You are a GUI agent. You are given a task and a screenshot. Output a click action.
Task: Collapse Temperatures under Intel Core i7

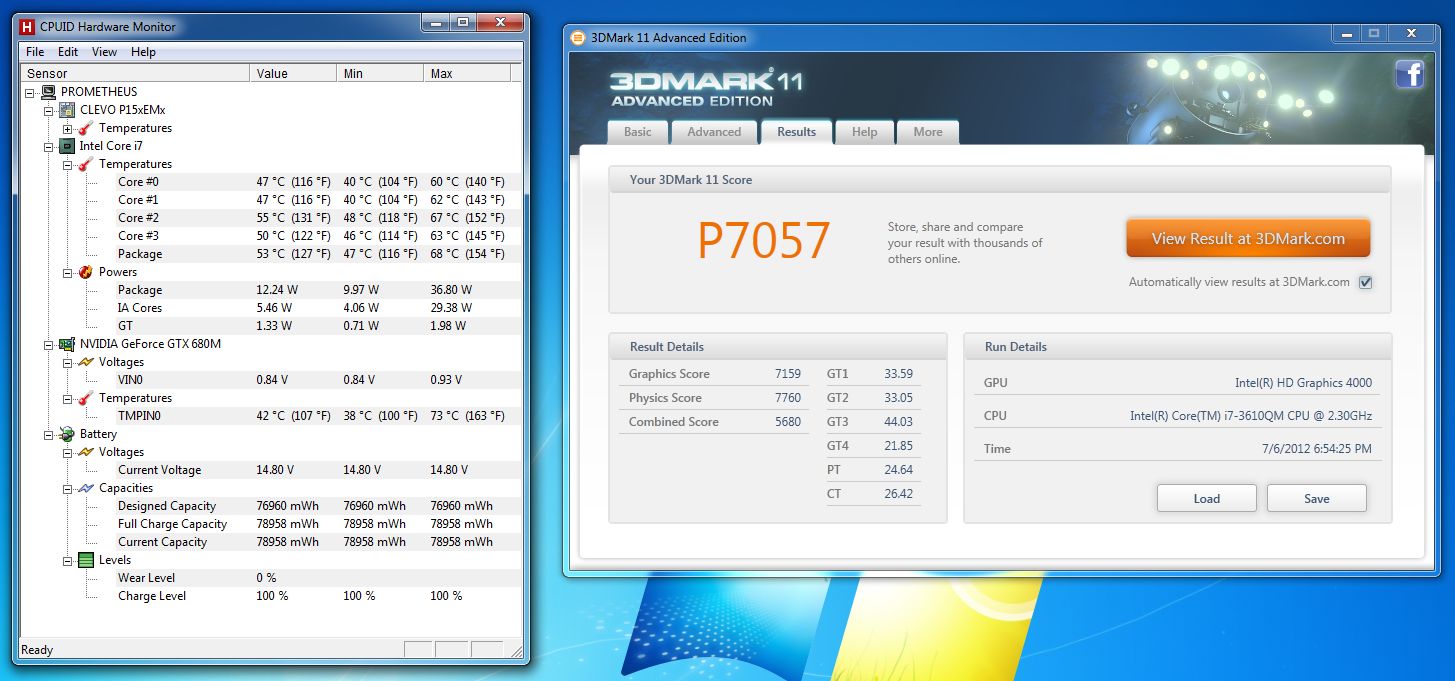[67, 164]
